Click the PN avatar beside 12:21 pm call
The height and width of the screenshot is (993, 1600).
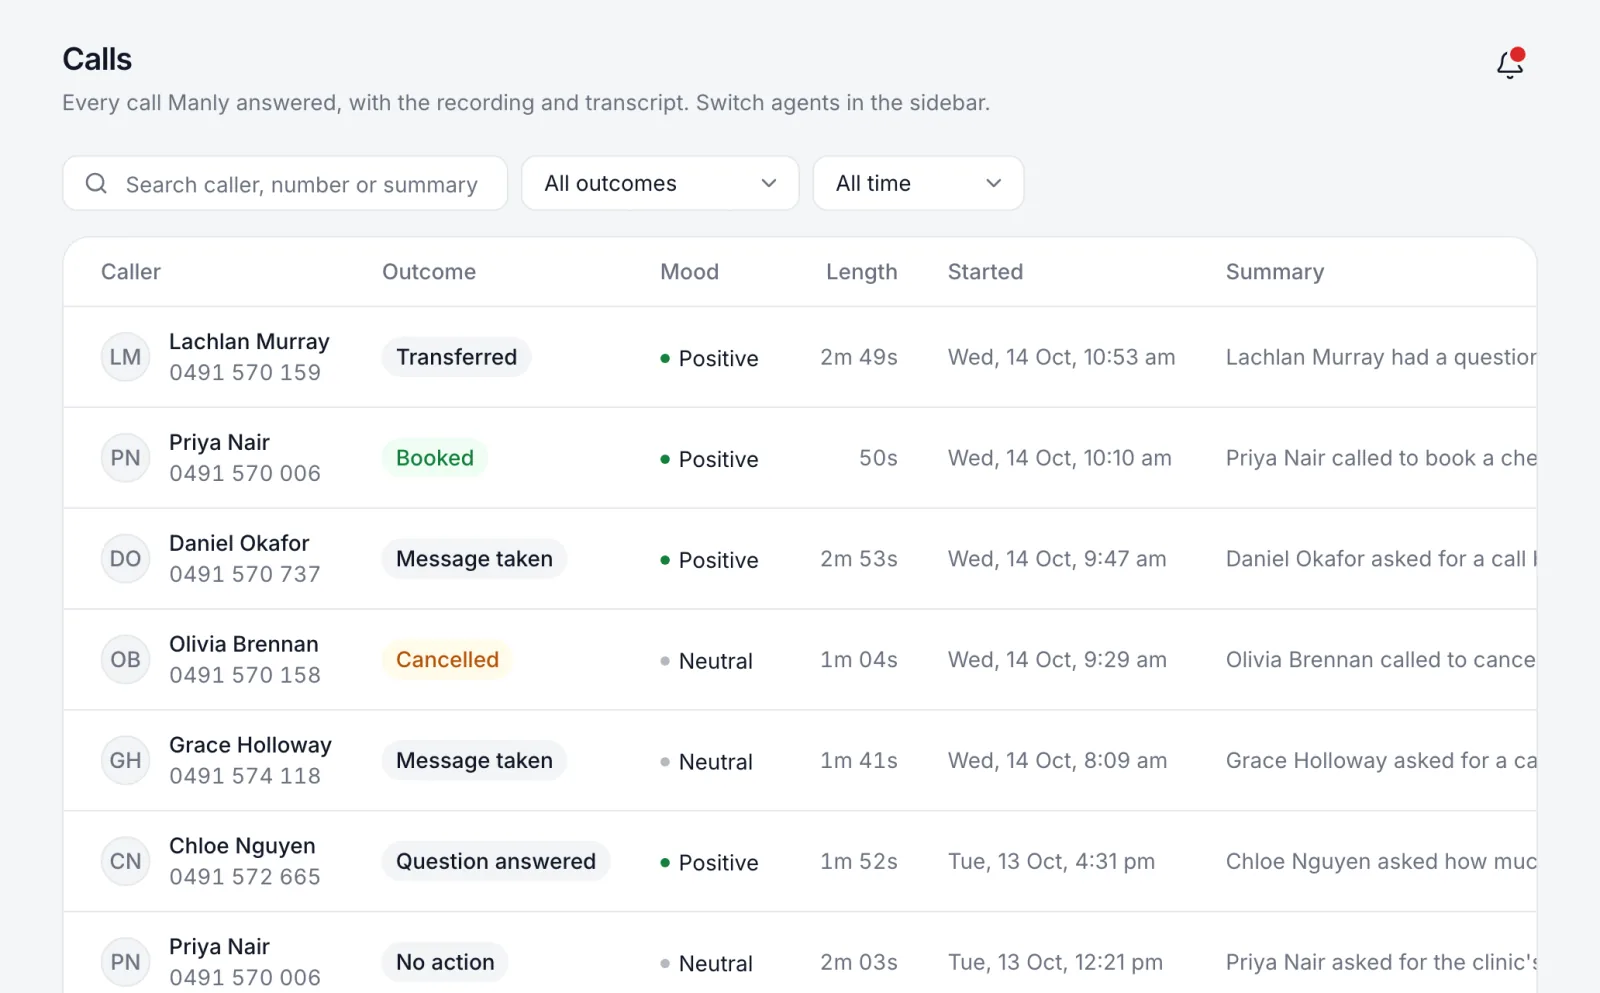pyautogui.click(x=125, y=962)
